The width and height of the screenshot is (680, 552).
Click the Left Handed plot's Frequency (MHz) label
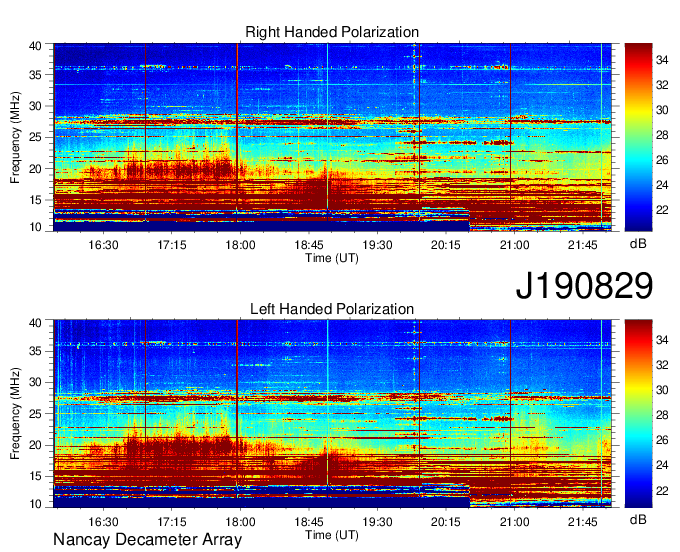click(x=15, y=414)
